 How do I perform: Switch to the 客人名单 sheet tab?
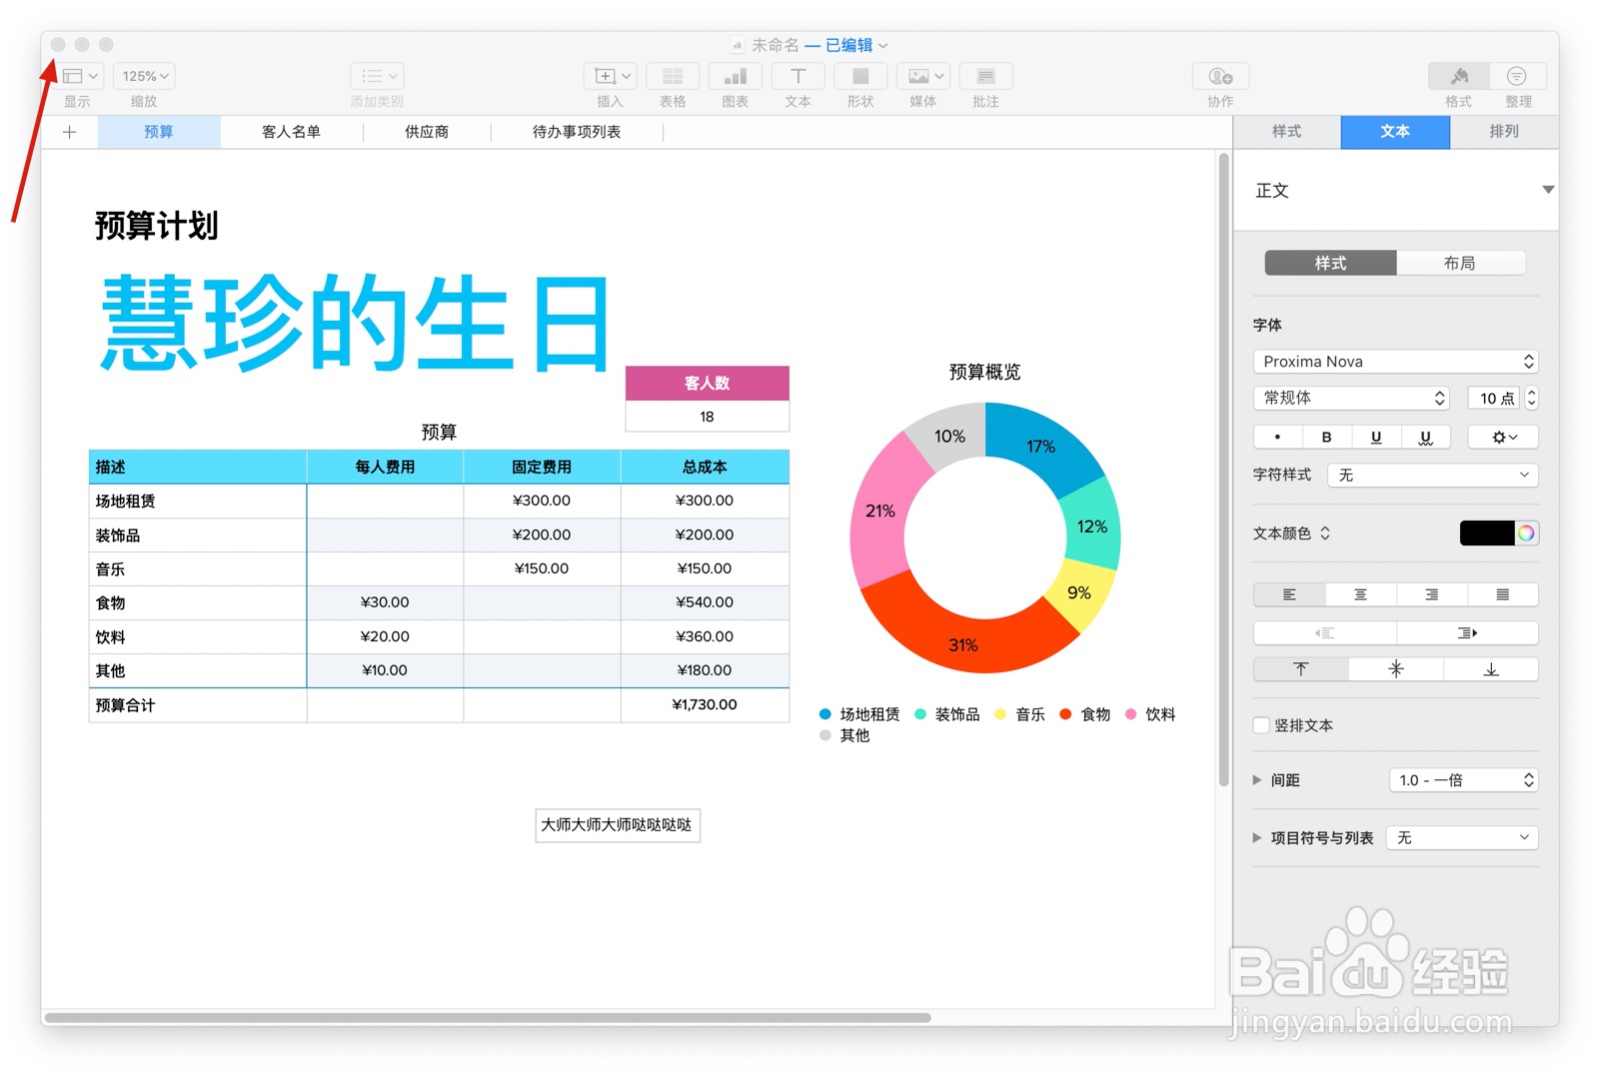pyautogui.click(x=290, y=131)
